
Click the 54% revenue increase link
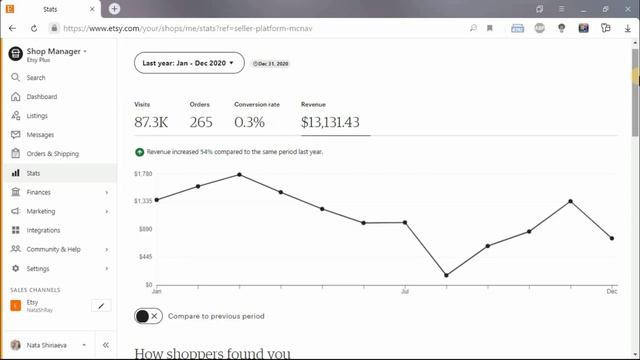pyautogui.click(x=207, y=152)
